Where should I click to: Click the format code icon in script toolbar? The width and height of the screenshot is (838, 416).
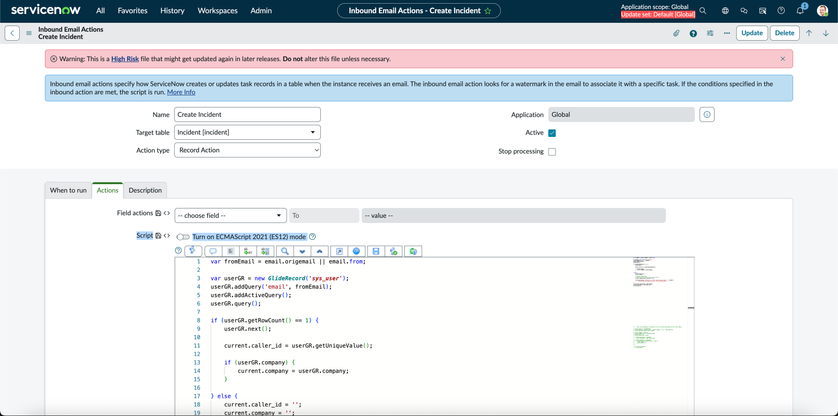[230, 251]
